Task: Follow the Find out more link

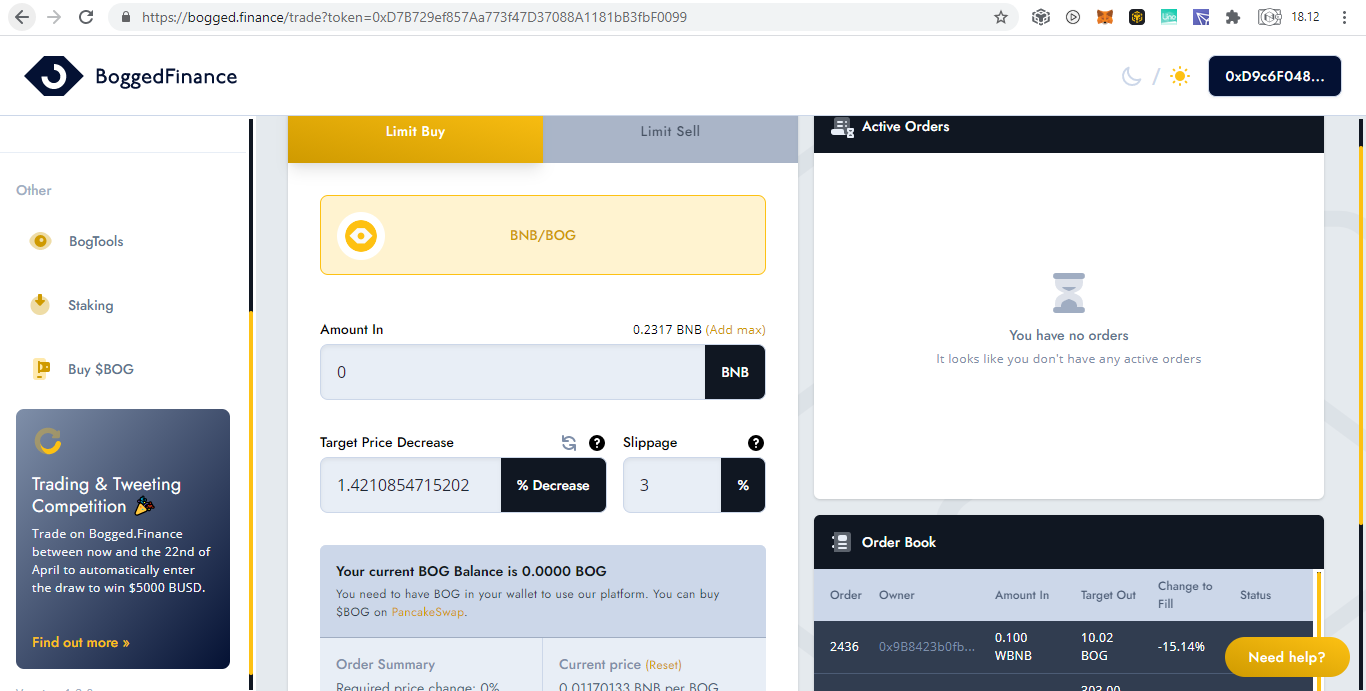Action: [81, 642]
